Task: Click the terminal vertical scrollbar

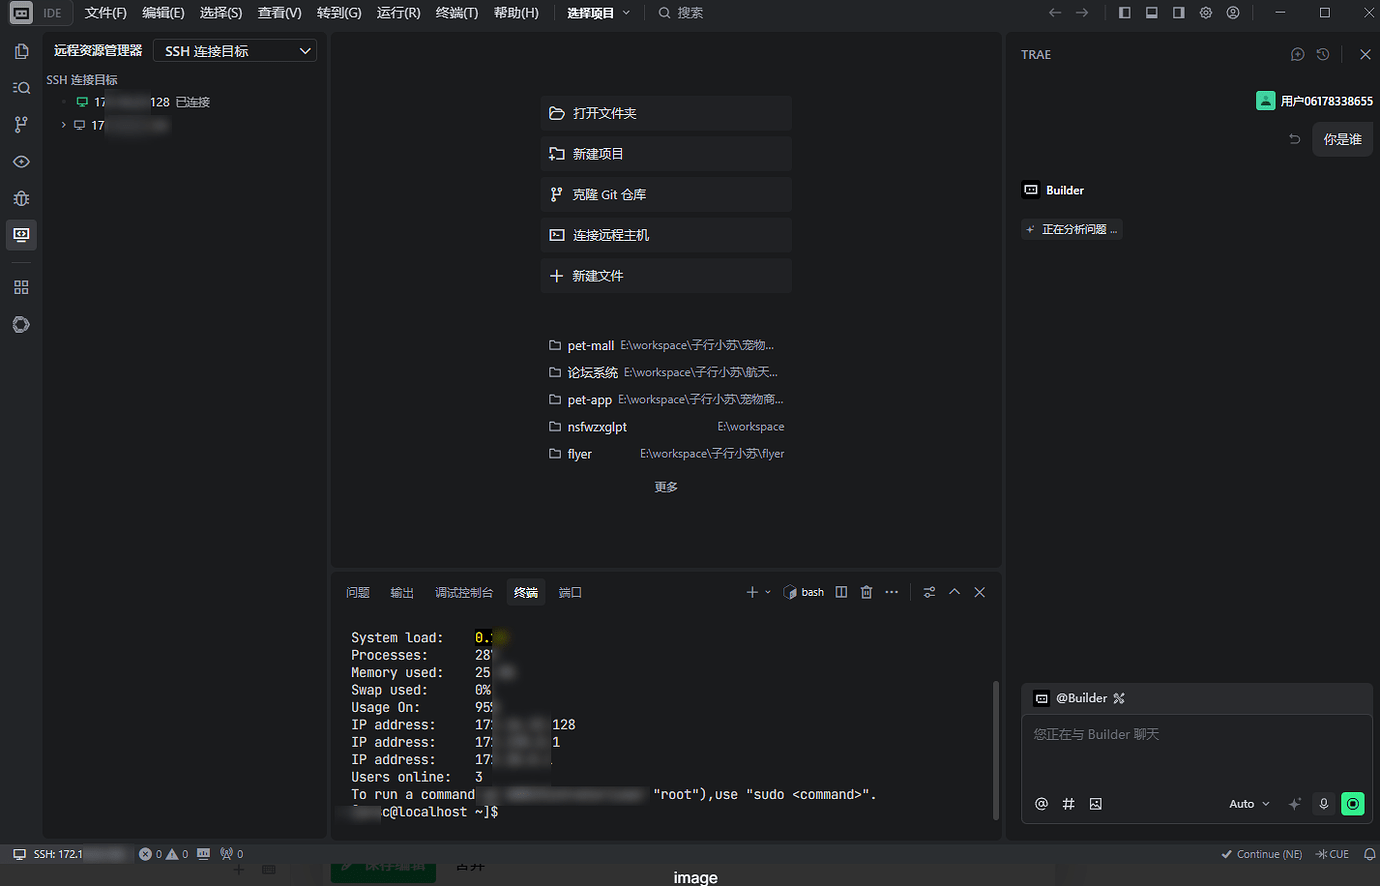Action: (x=995, y=749)
